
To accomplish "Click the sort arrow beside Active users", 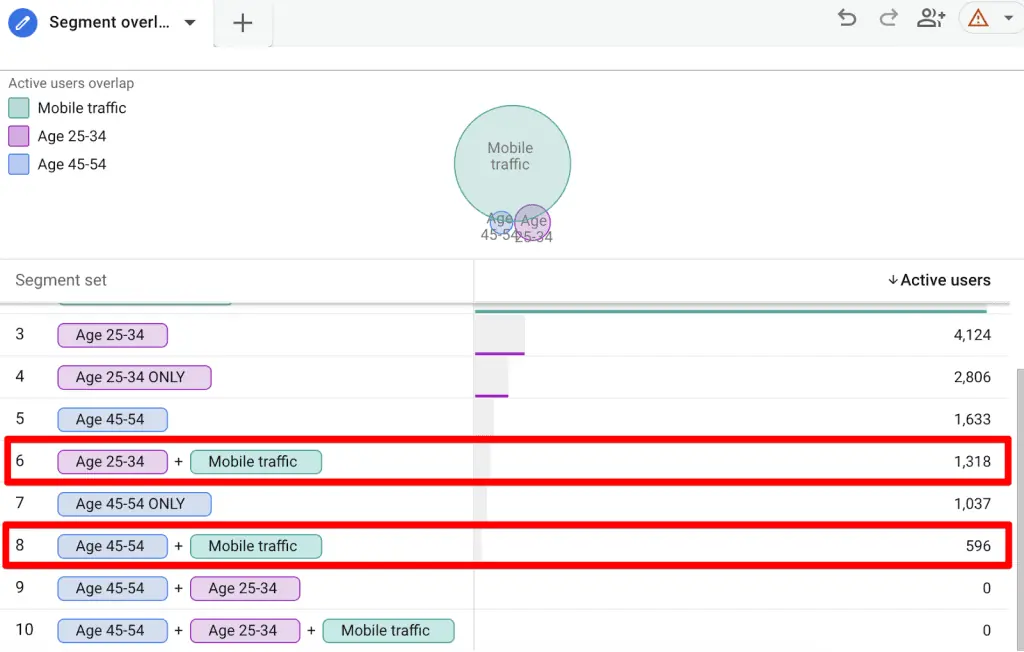I will click(891, 280).
